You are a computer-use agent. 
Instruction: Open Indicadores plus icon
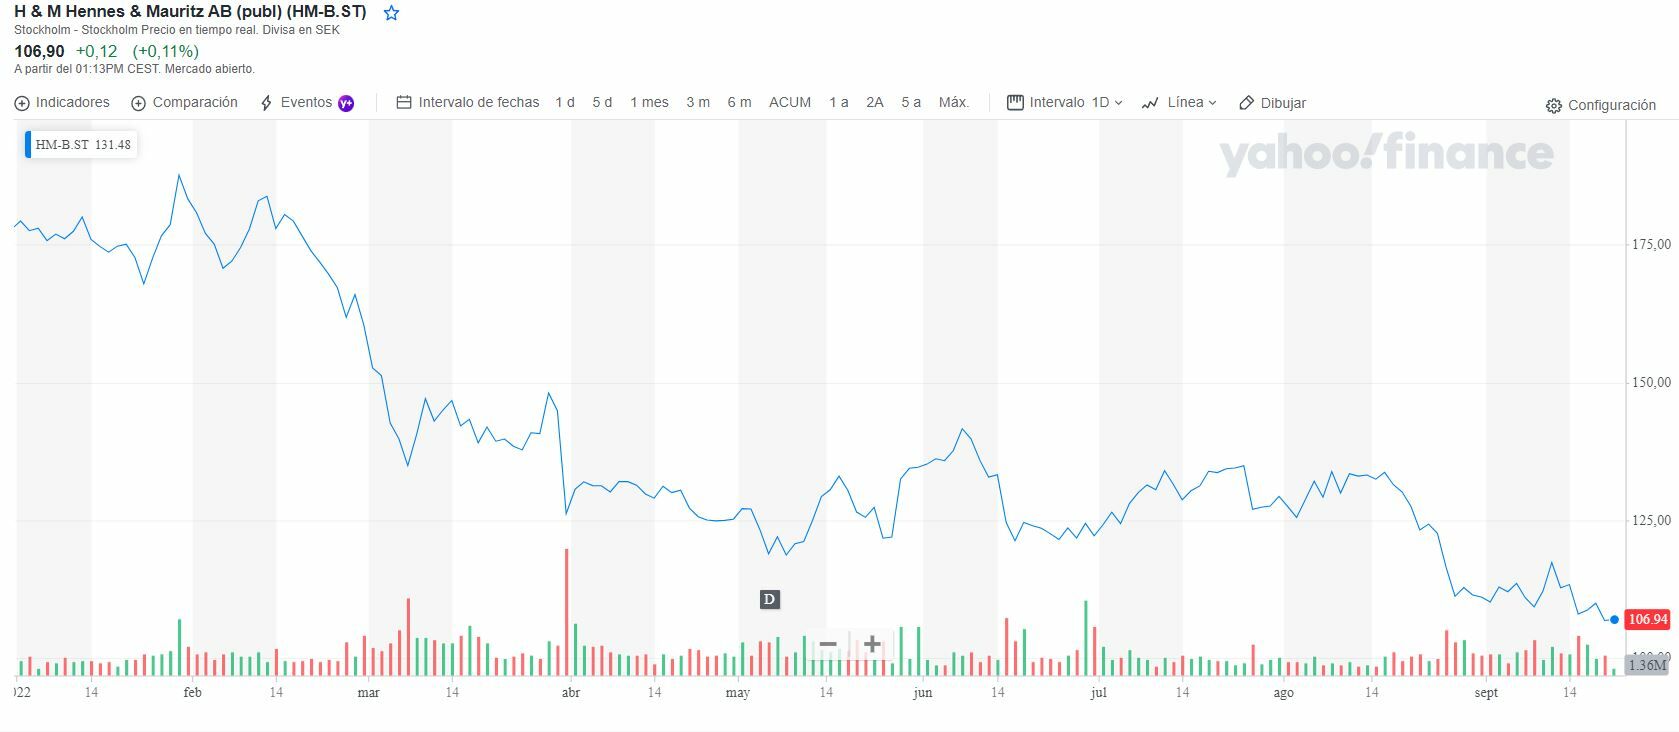(22, 103)
